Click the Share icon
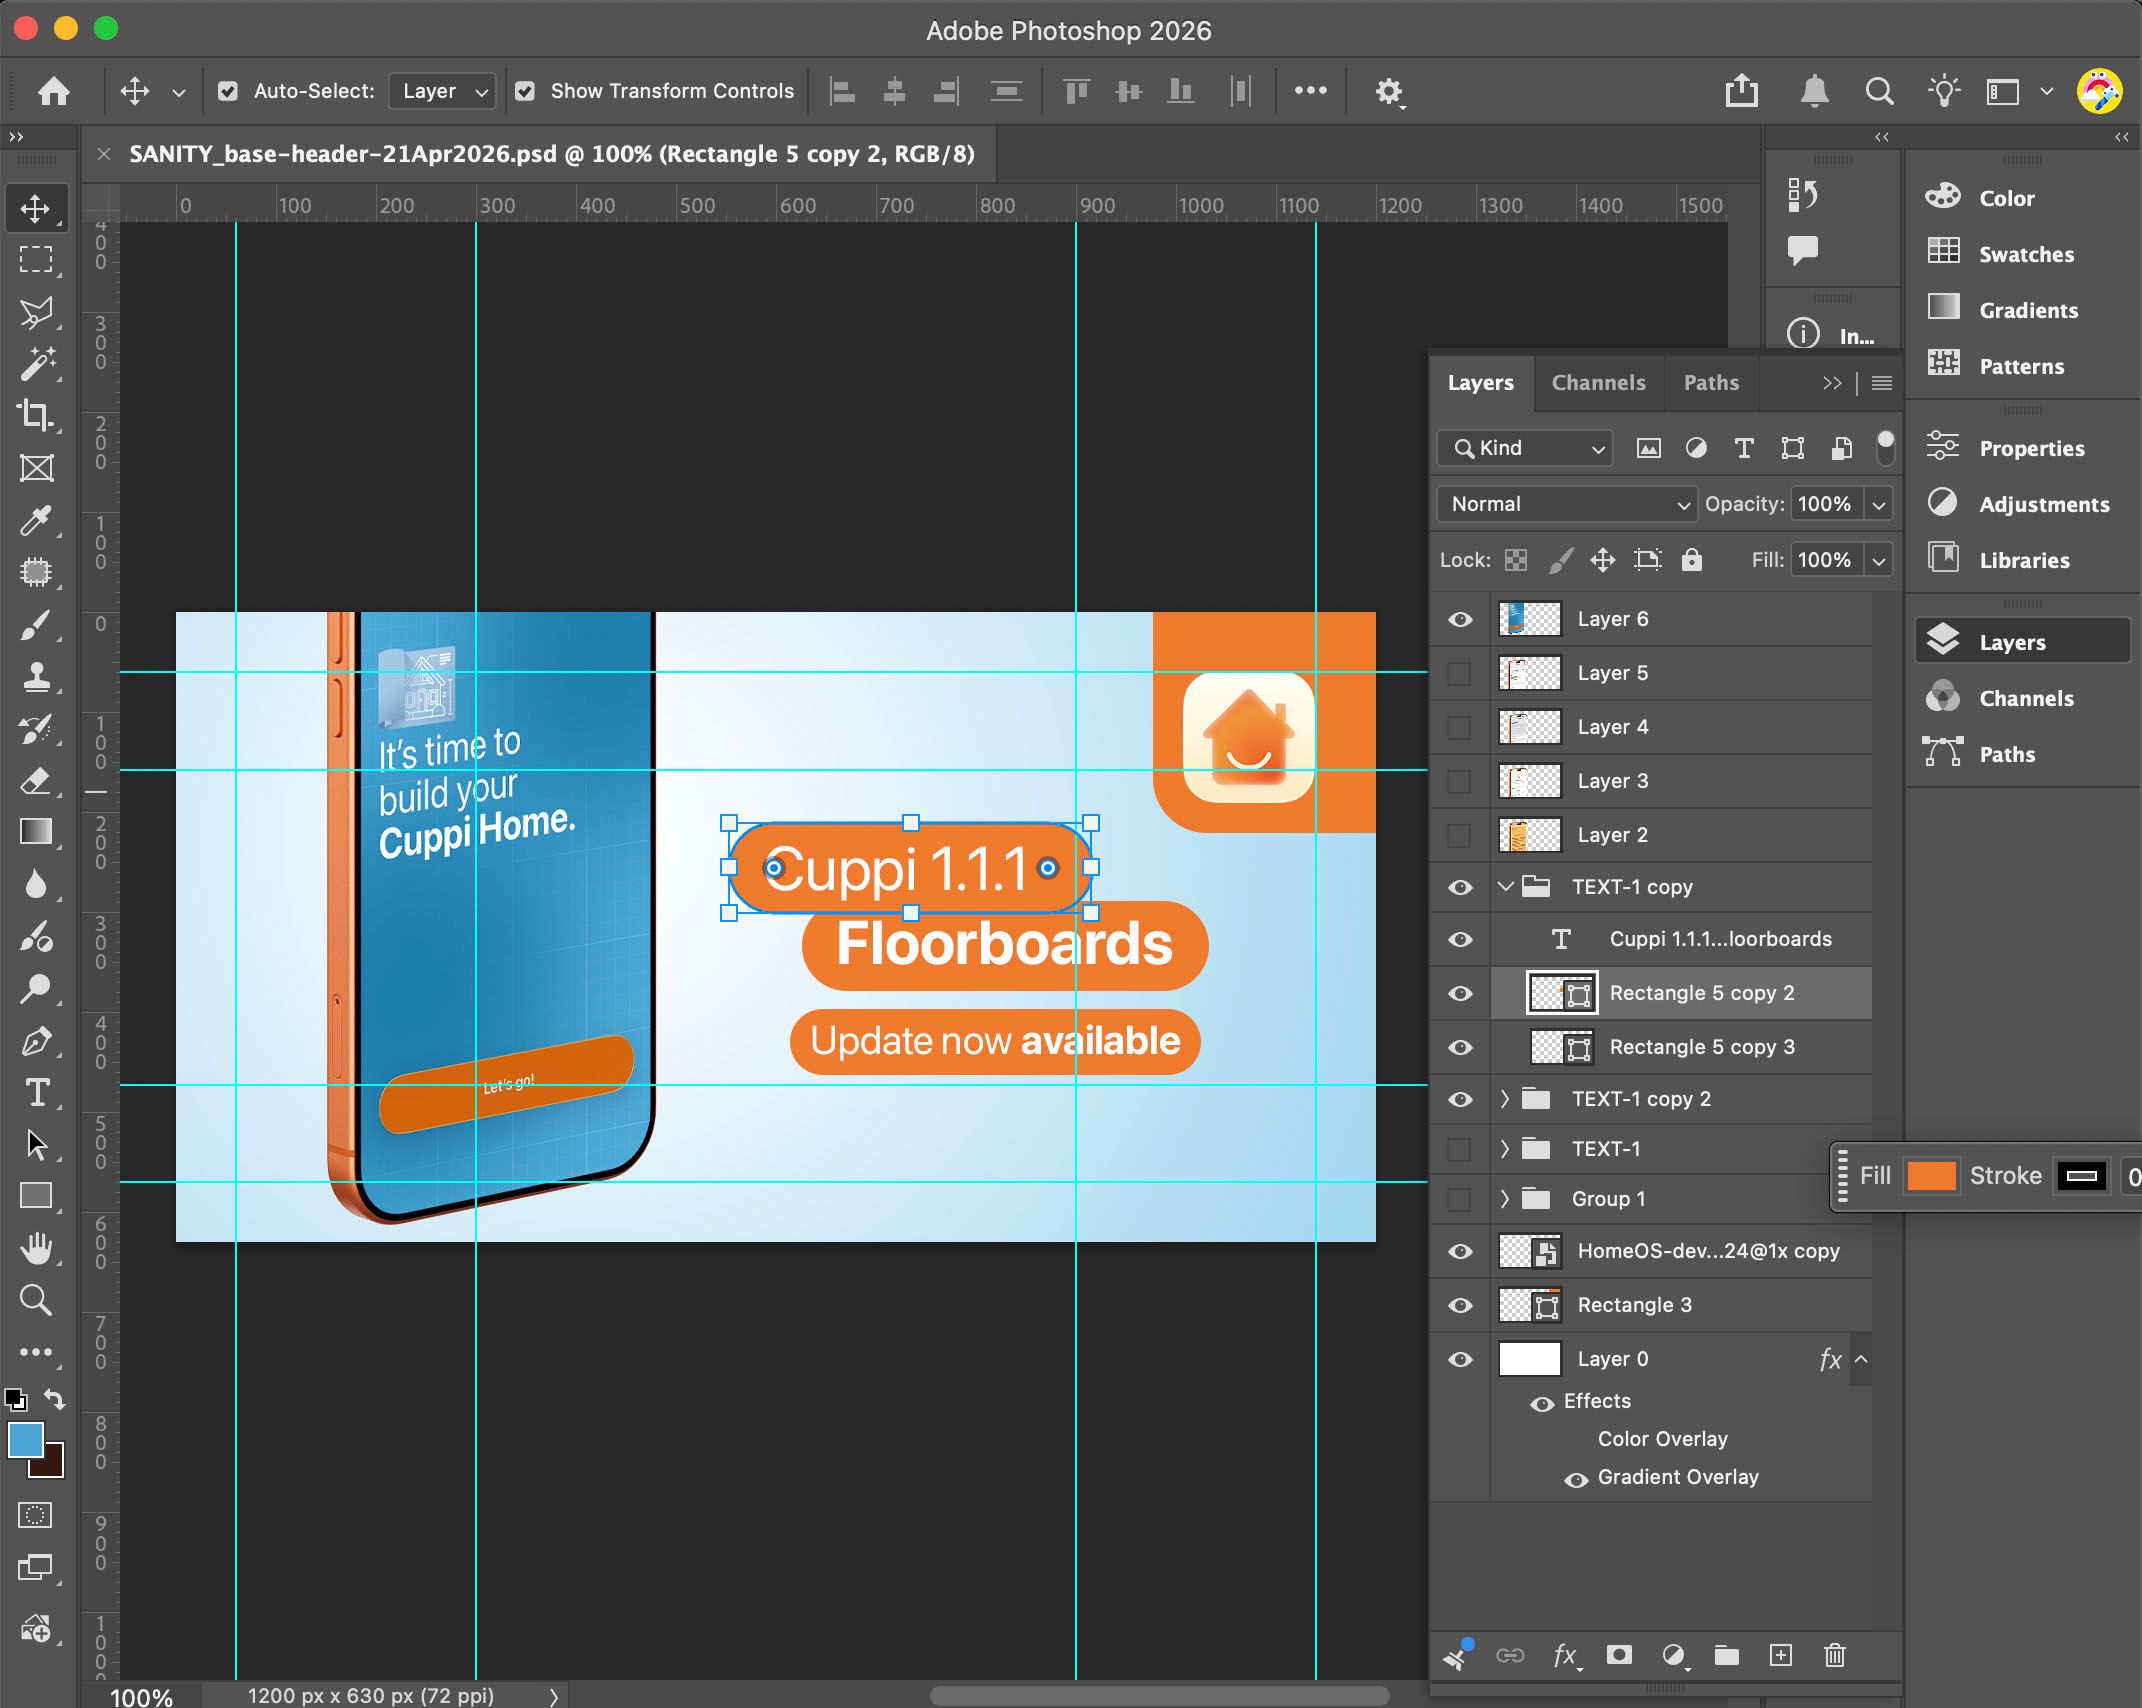This screenshot has width=2142, height=1708. 1741,91
